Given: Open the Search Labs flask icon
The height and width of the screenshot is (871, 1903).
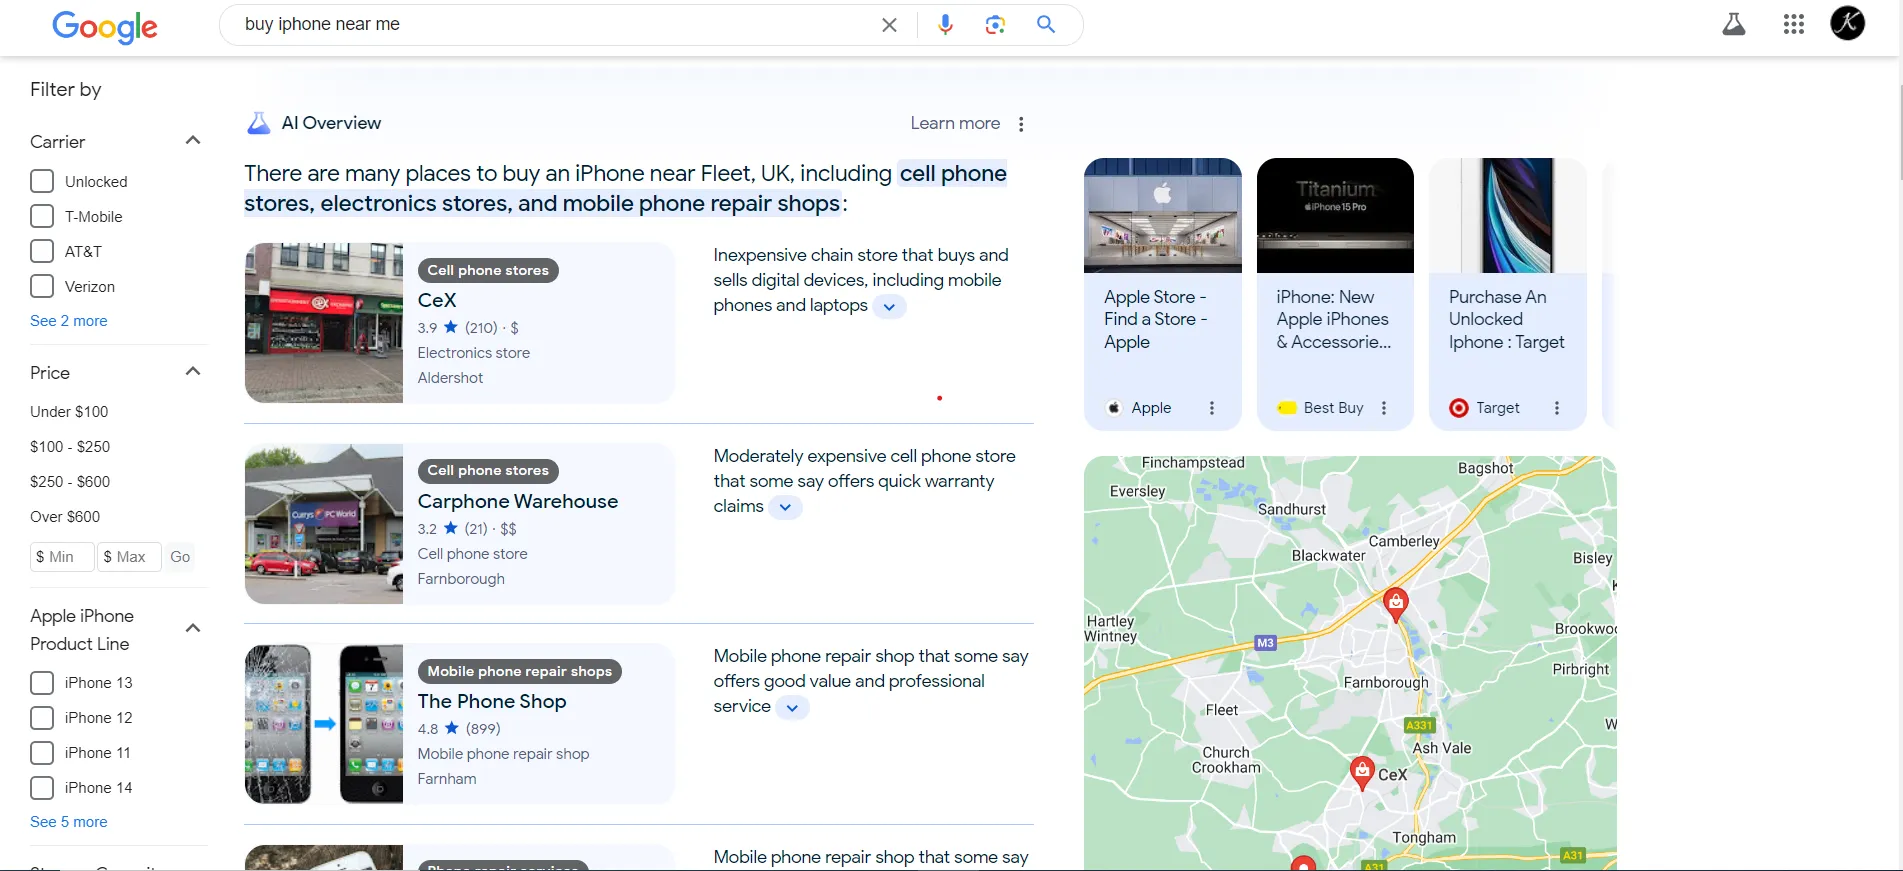Looking at the screenshot, I should pyautogui.click(x=1734, y=24).
